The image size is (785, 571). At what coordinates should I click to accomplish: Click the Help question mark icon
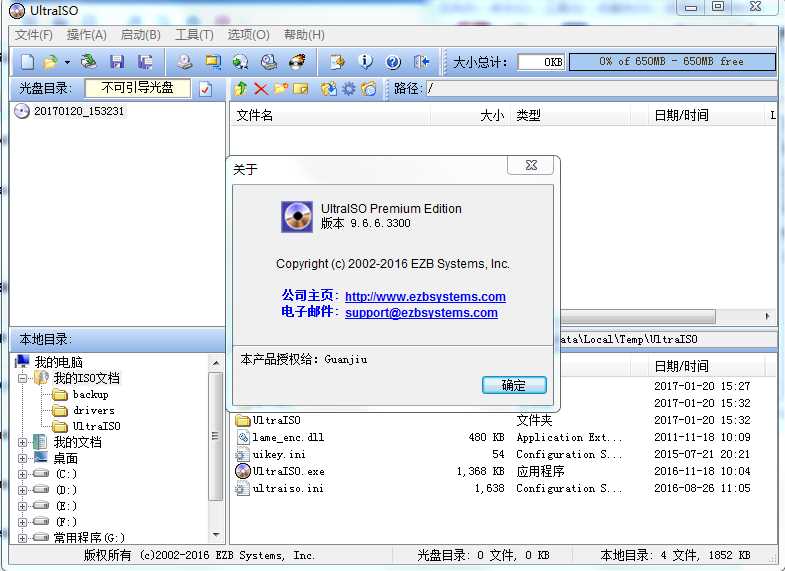click(394, 62)
